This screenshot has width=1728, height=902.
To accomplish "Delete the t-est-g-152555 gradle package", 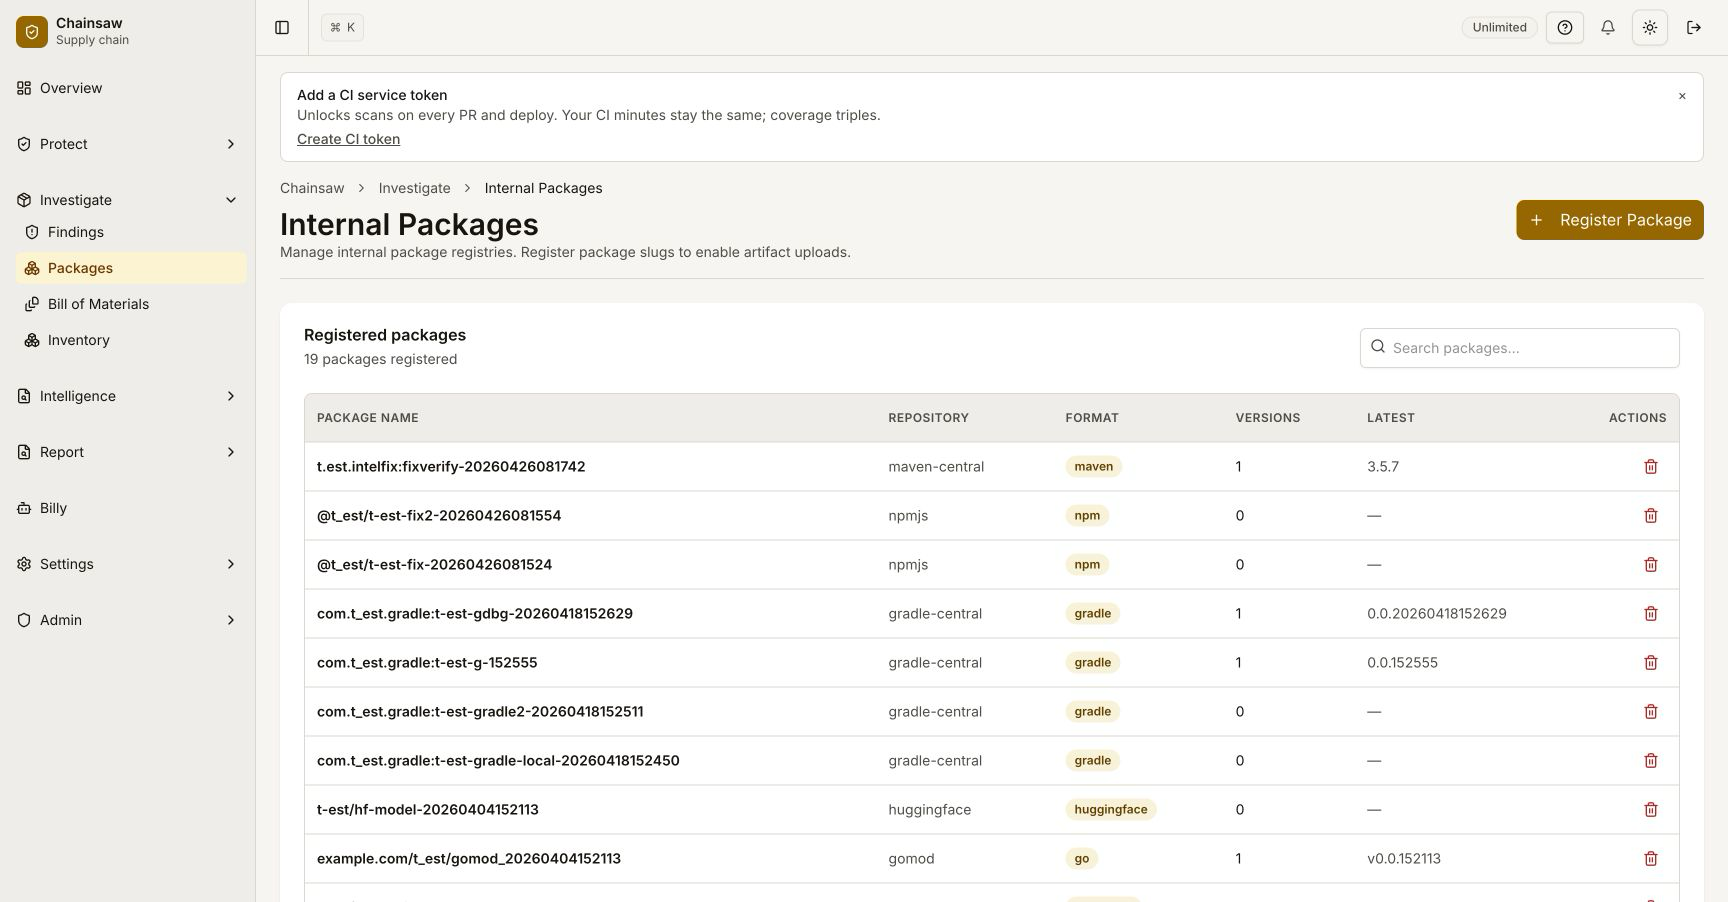I will [1651, 663].
